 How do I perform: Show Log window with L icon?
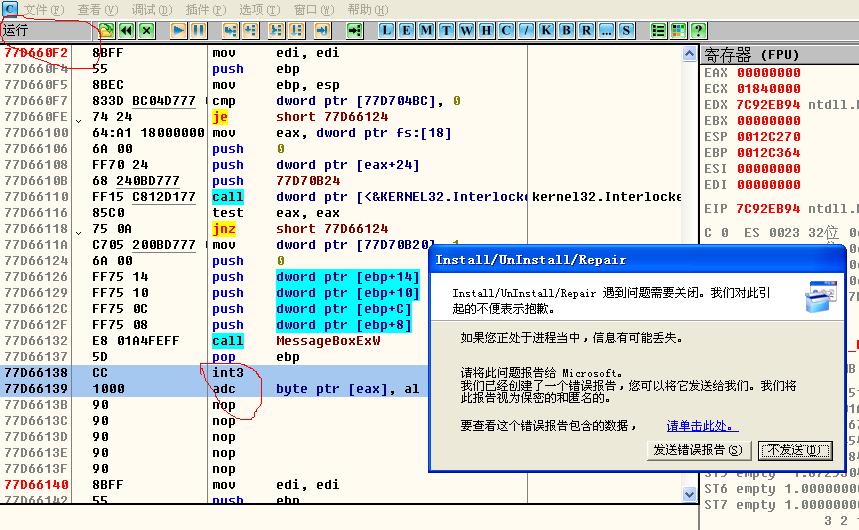click(386, 30)
